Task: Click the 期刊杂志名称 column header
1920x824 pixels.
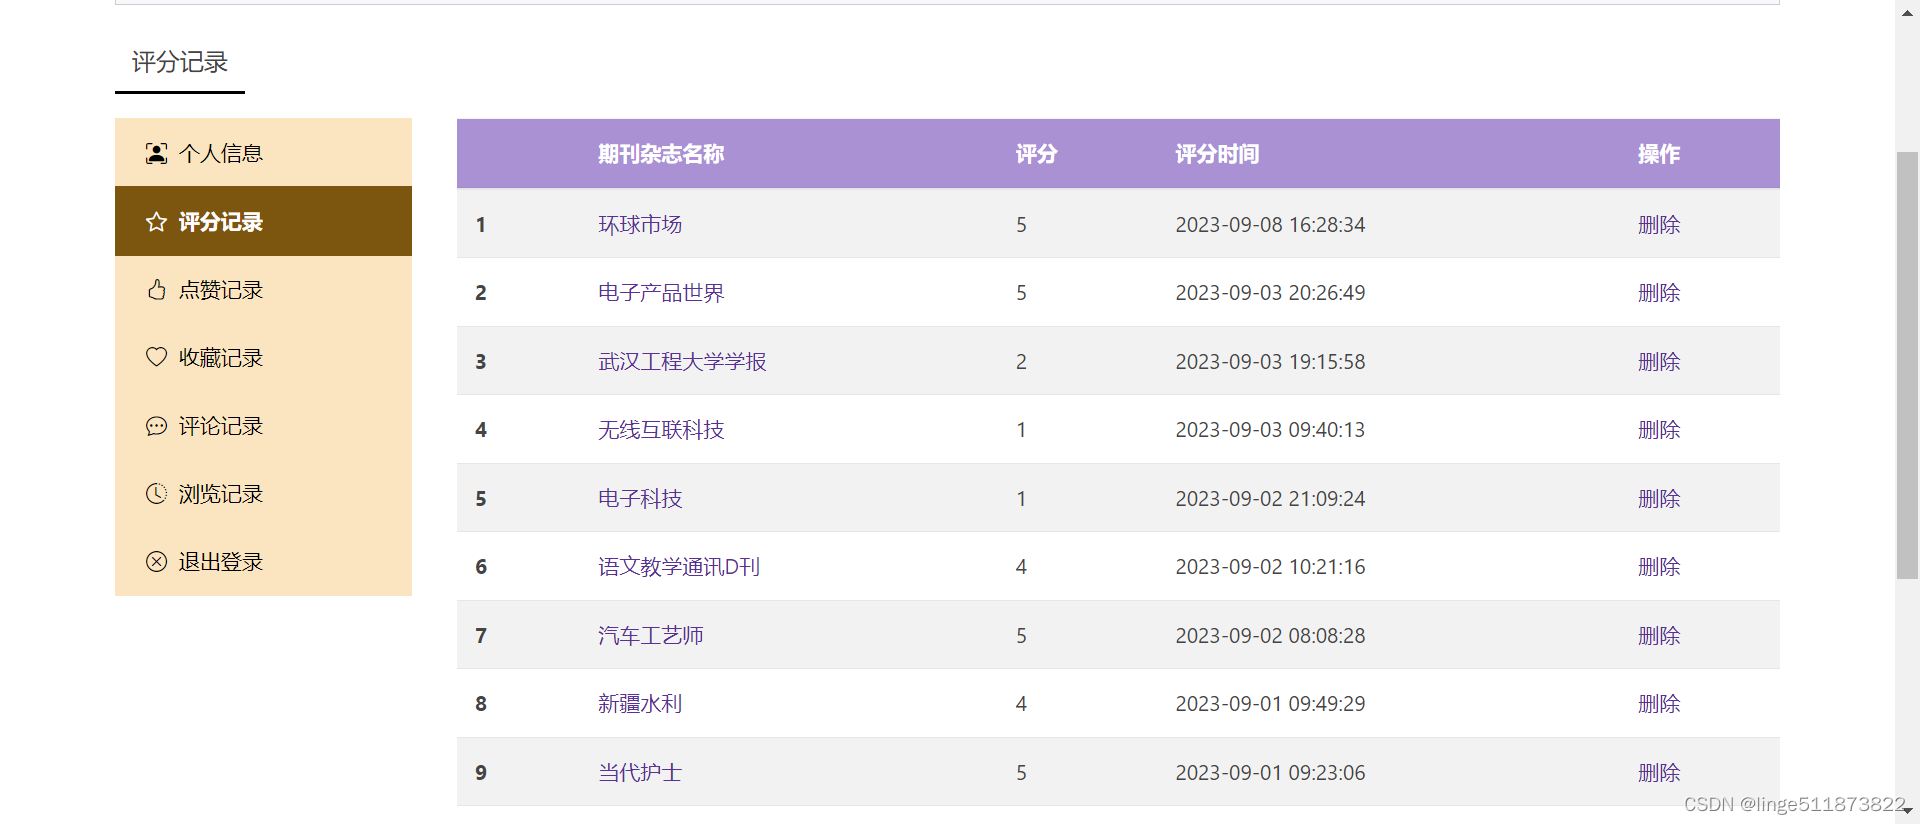Action: [661, 154]
